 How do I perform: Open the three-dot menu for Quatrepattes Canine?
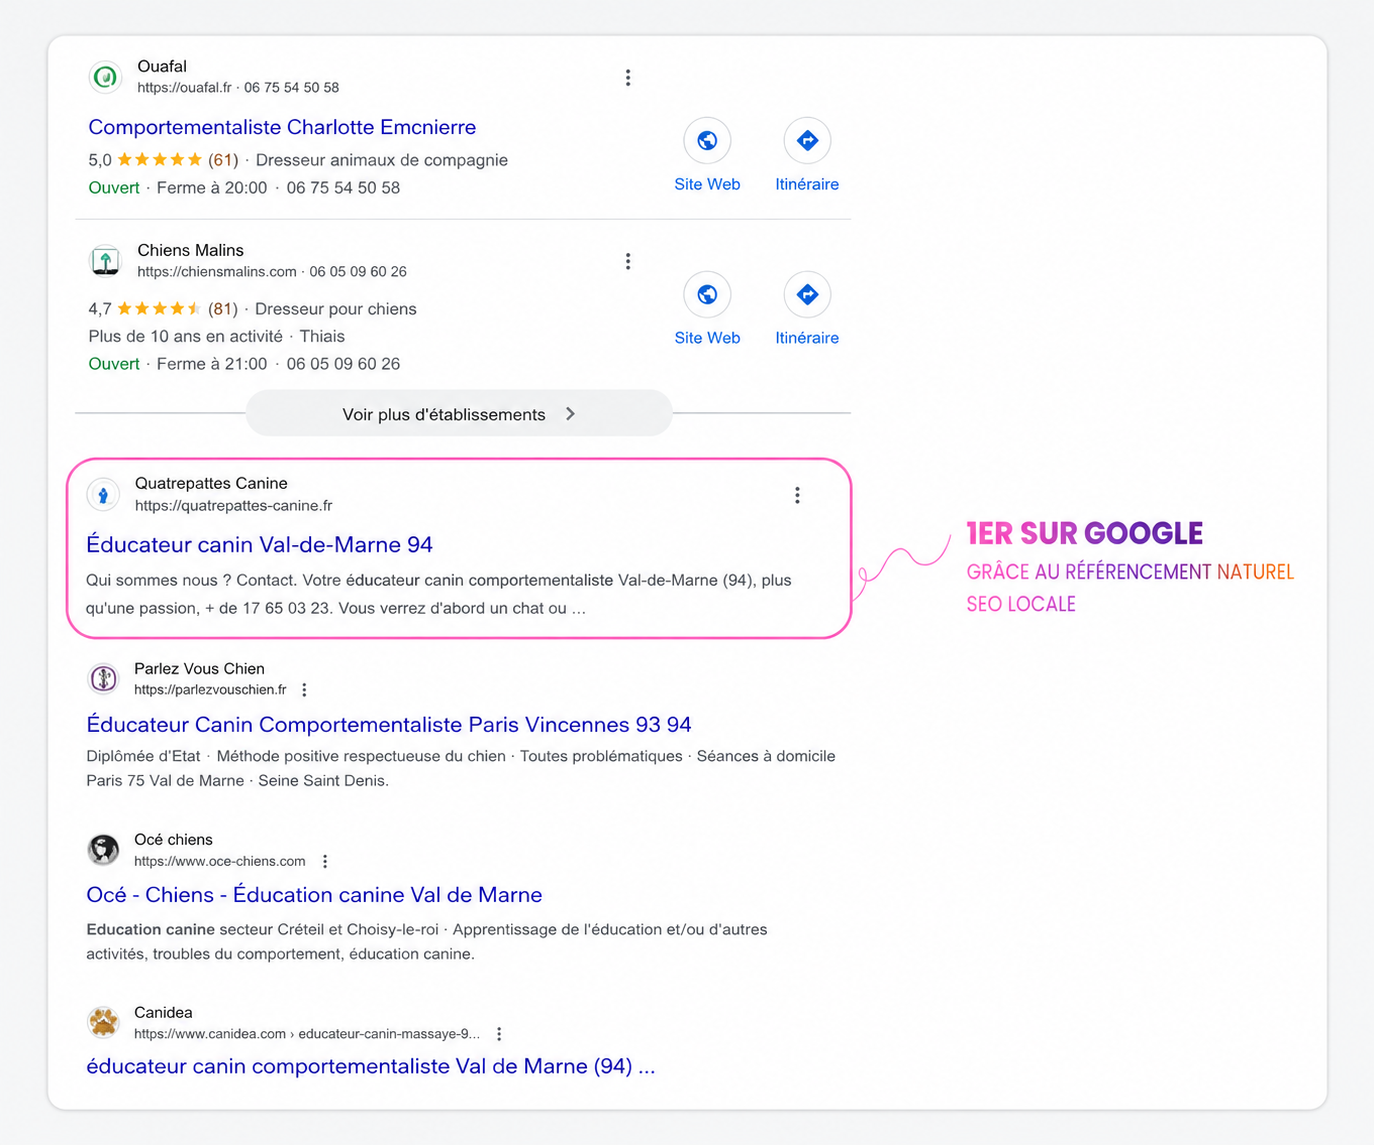coord(797,495)
